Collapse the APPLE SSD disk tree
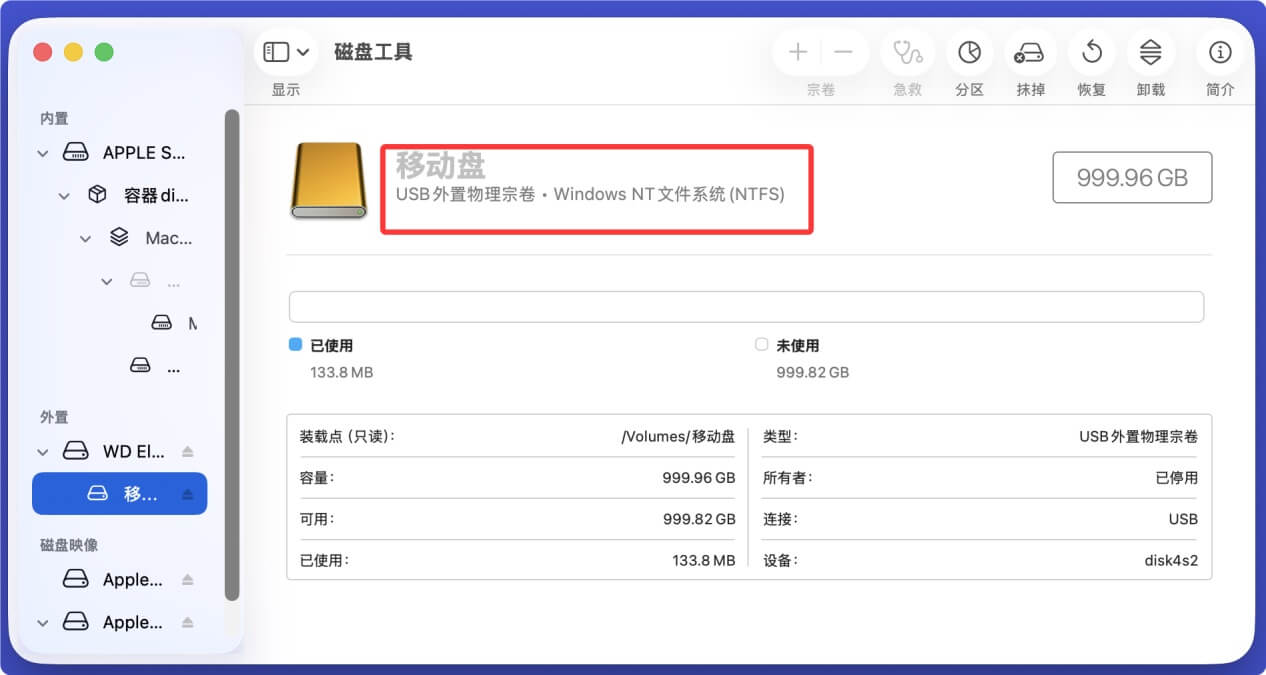Image resolution: width=1266 pixels, height=675 pixels. coord(42,152)
